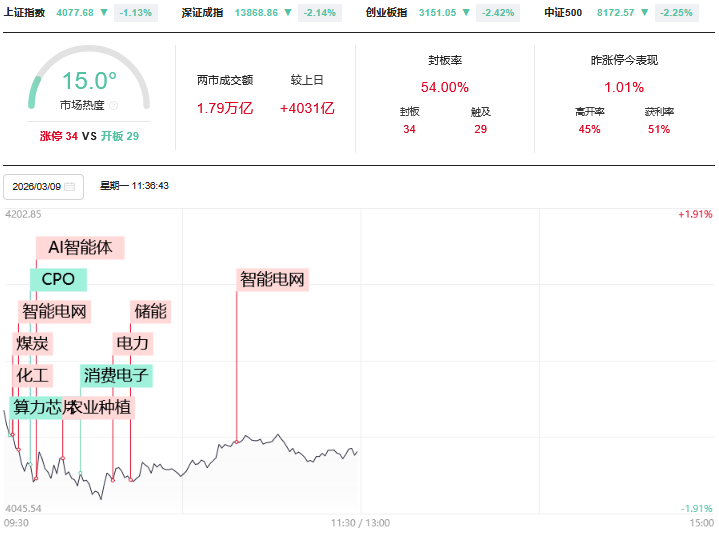The height and width of the screenshot is (536, 719).
Task: Click the 储能 sector label
Action: tap(150, 311)
